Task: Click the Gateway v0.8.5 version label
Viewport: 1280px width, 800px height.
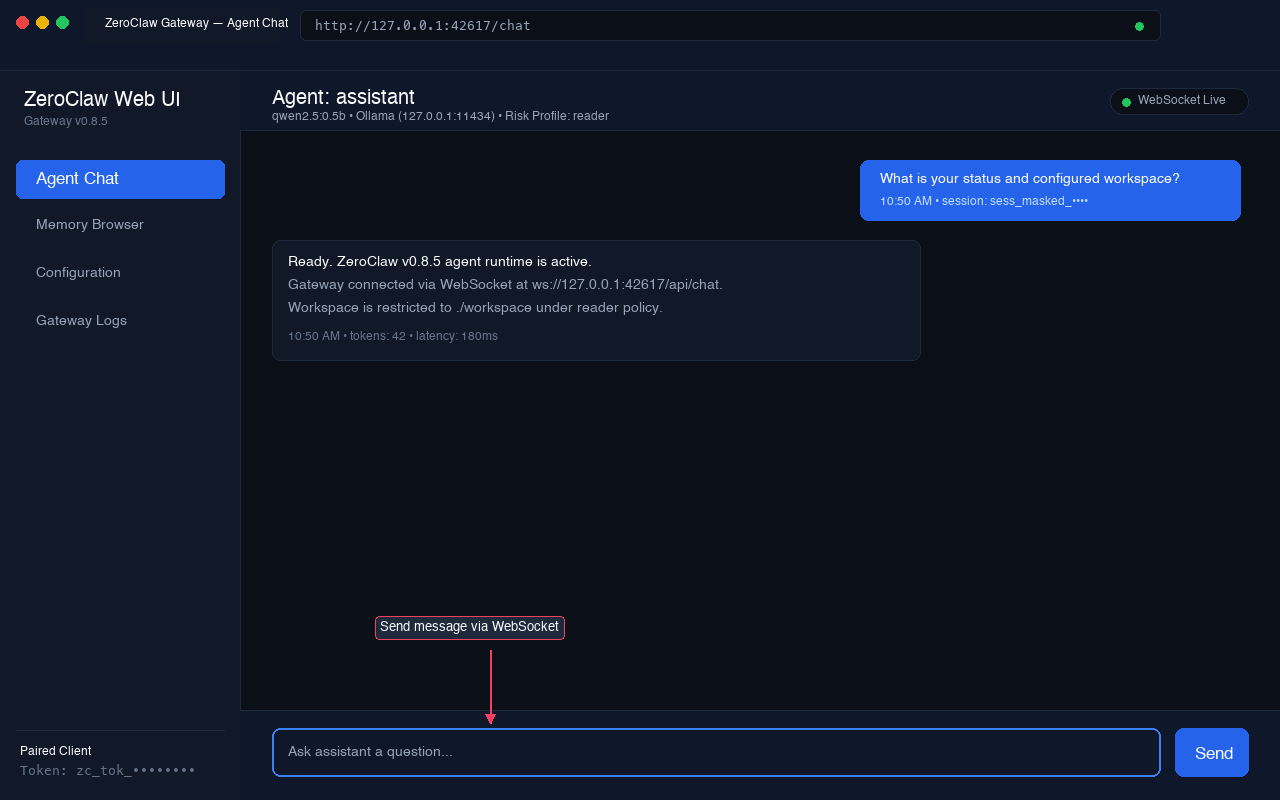Action: tap(66, 121)
